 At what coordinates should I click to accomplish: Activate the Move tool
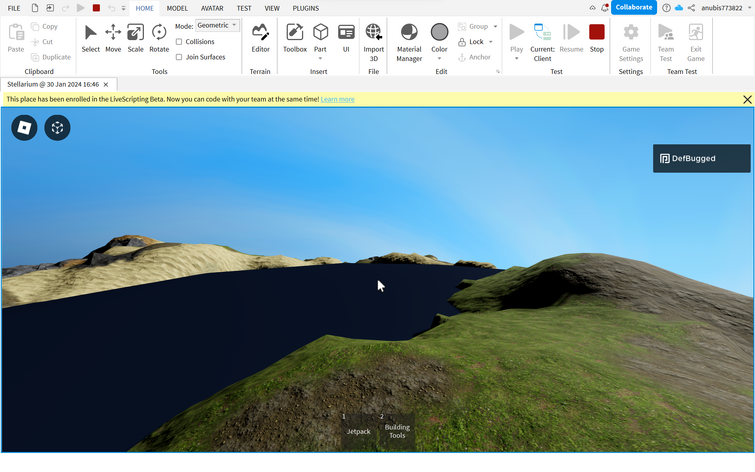[x=113, y=39]
